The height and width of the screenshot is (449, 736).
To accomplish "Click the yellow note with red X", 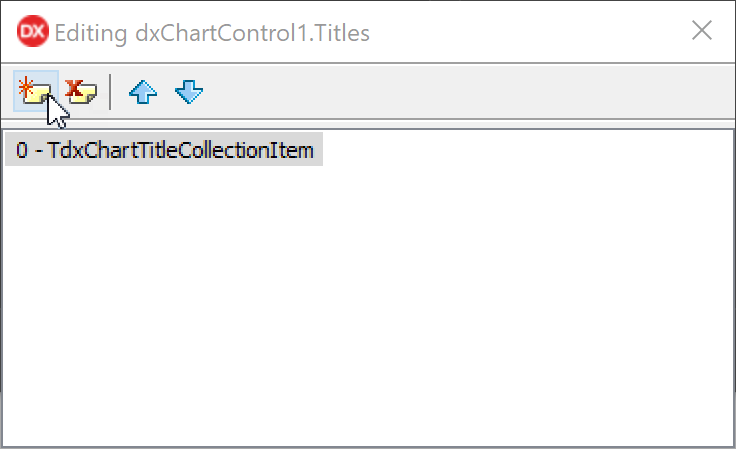I will pos(81,92).
